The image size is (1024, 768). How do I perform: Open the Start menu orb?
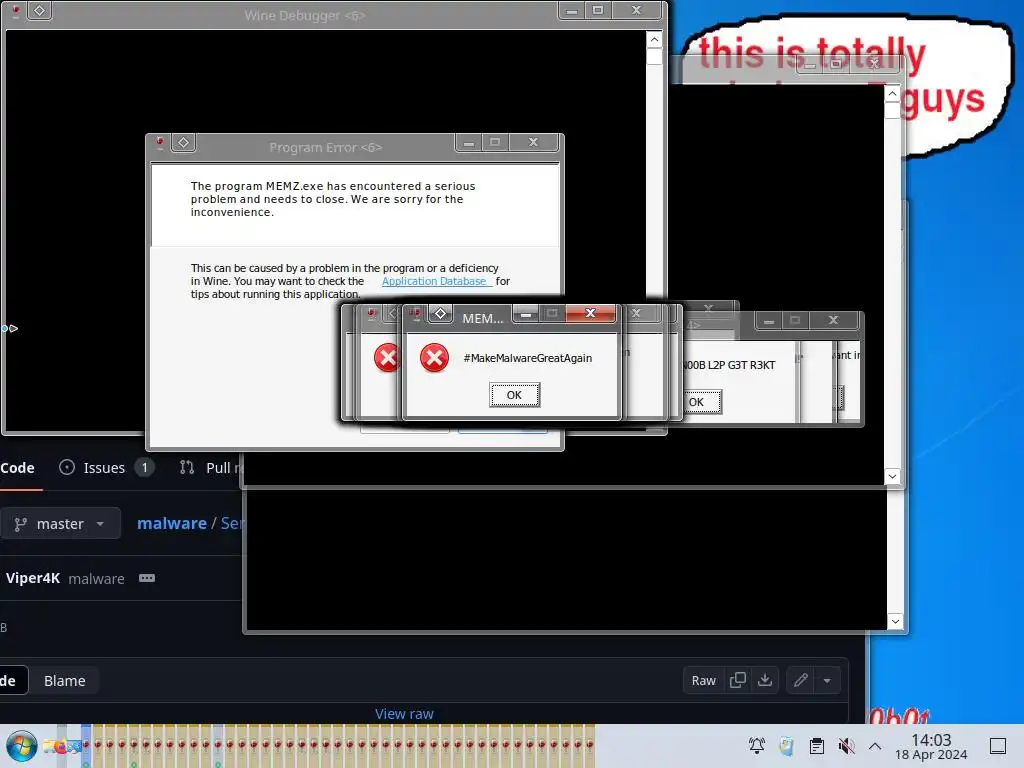(x=22, y=746)
